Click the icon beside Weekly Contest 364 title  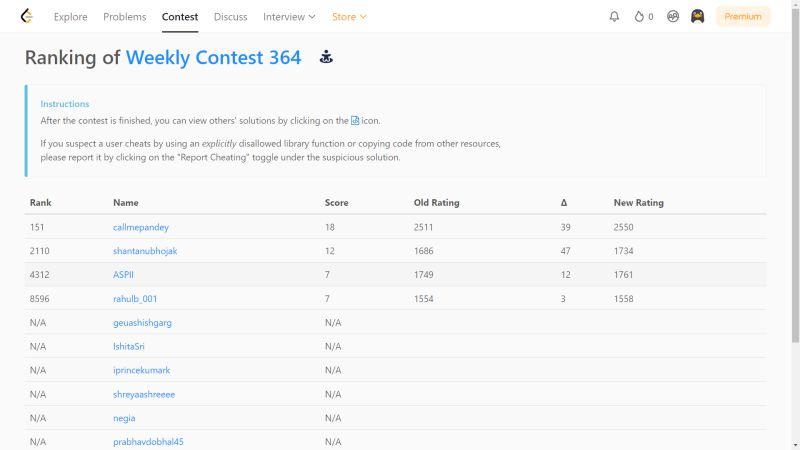(x=326, y=57)
